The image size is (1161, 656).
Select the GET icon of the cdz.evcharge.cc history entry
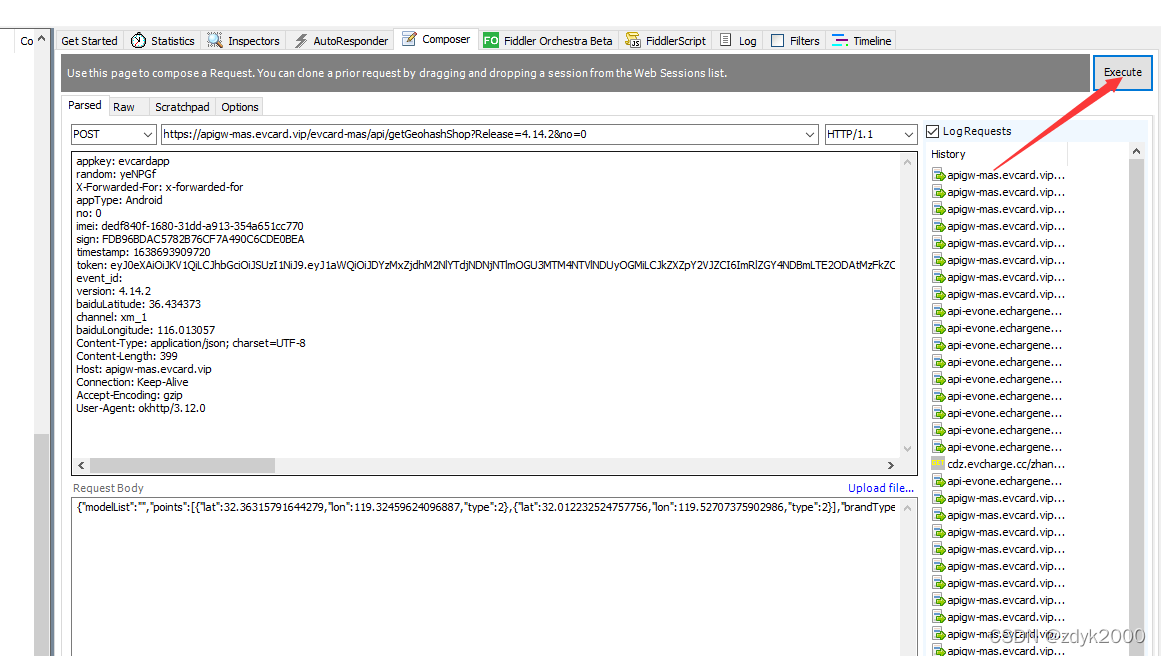937,463
